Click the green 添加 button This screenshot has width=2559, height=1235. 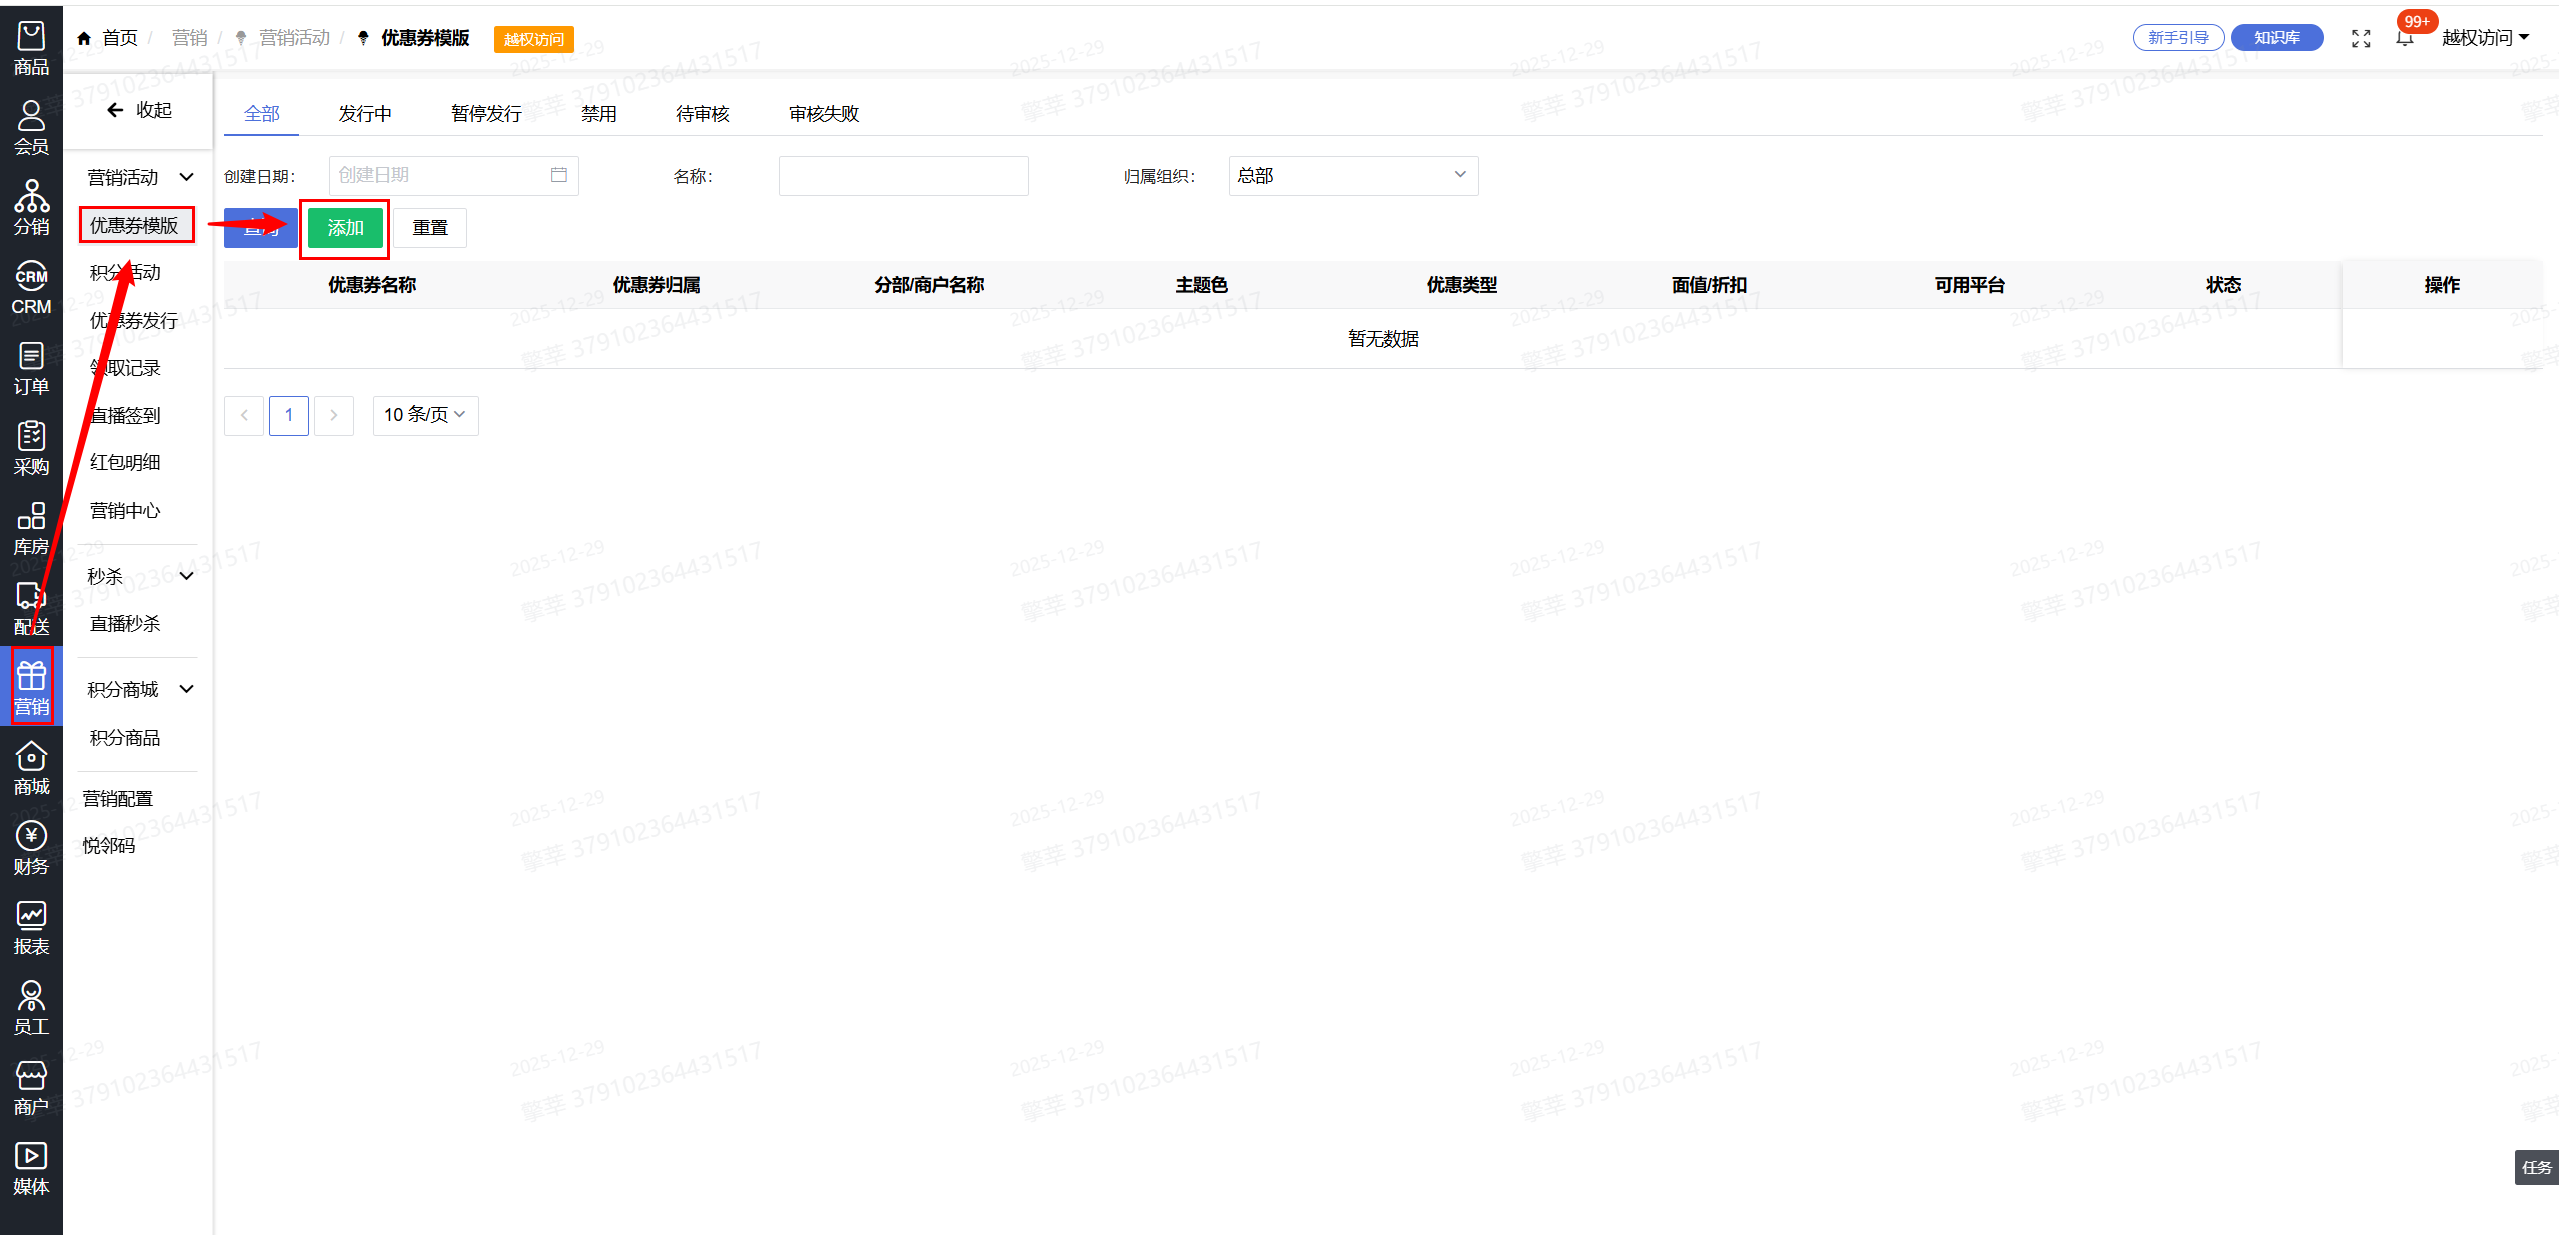click(x=345, y=228)
